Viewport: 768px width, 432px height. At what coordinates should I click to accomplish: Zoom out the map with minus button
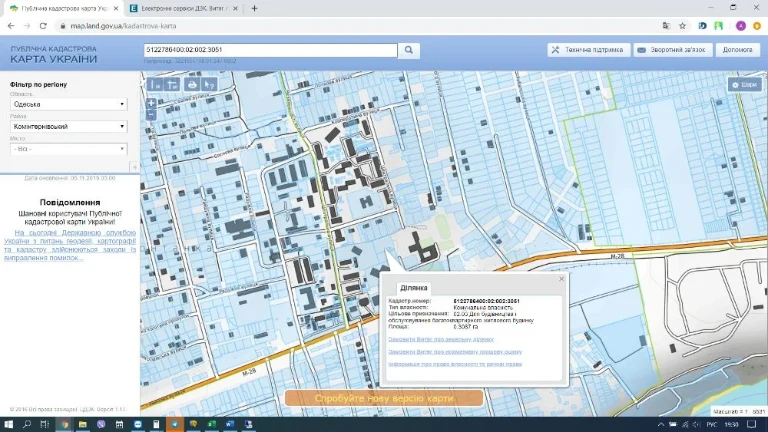pyautogui.click(x=151, y=115)
